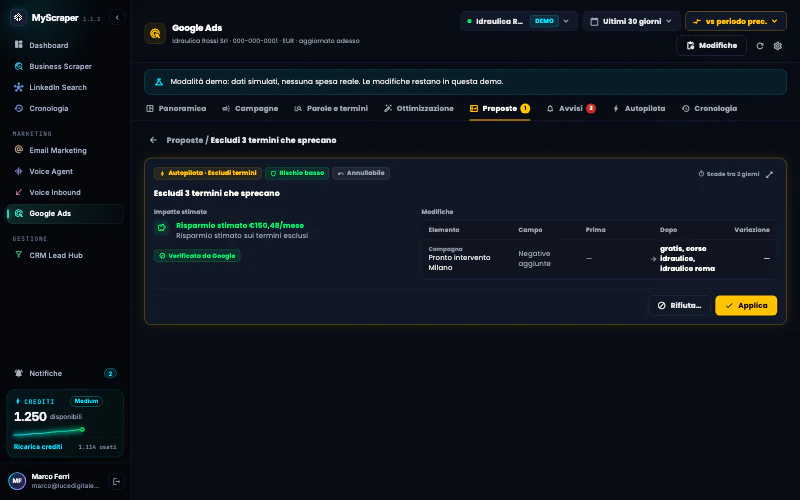The image size is (800, 500).
Task: Click the MyScraper logo icon
Action: 18,17
